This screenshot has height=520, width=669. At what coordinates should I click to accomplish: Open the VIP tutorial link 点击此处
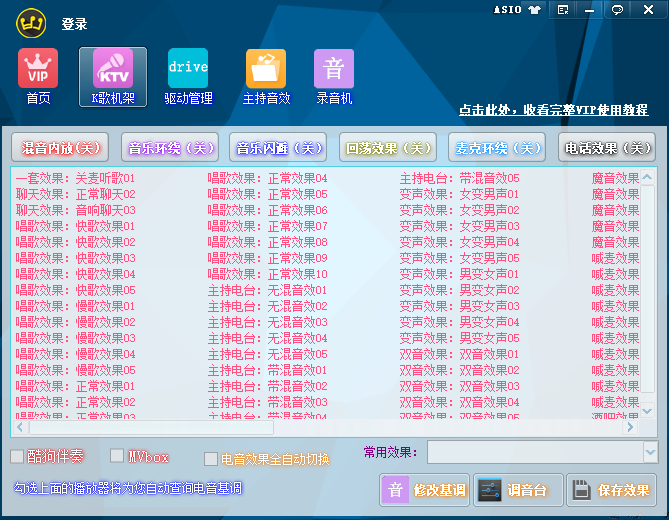(x=554, y=110)
